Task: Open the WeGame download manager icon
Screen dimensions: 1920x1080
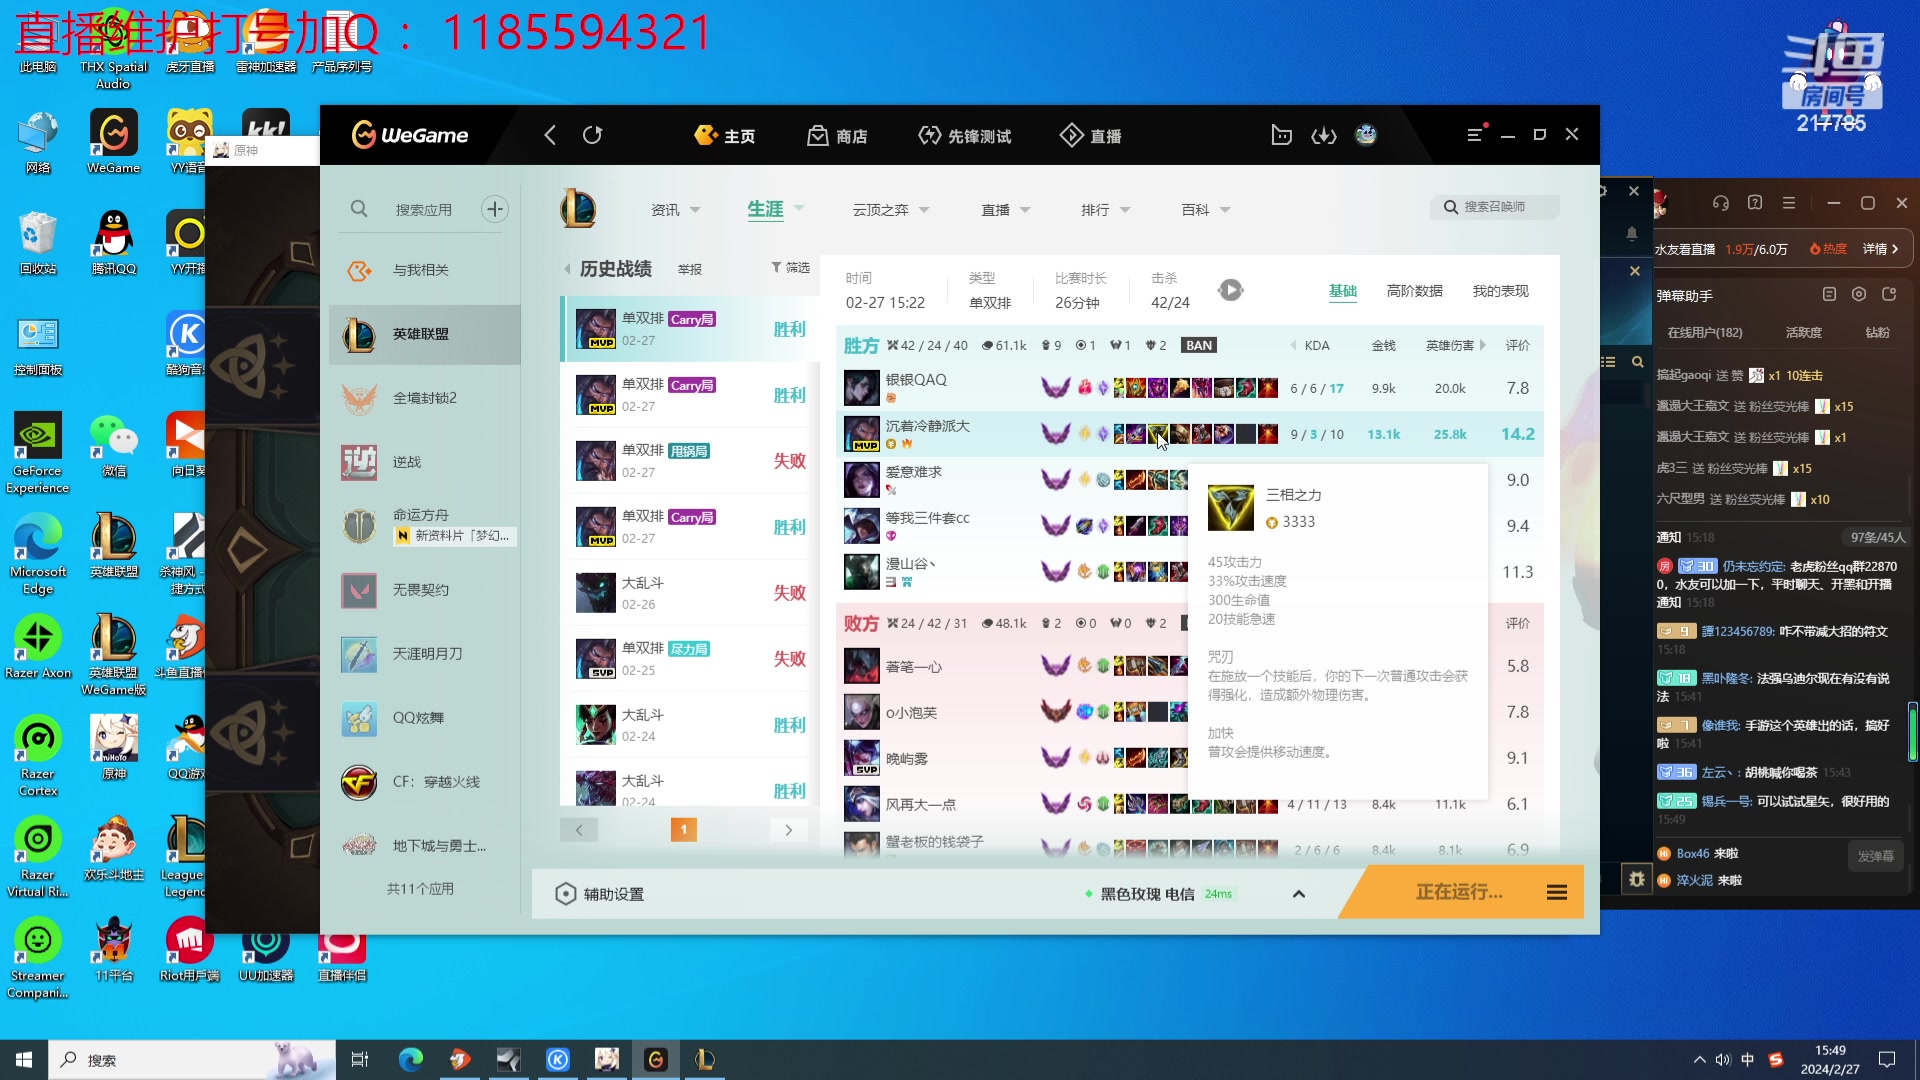Action: (1324, 135)
